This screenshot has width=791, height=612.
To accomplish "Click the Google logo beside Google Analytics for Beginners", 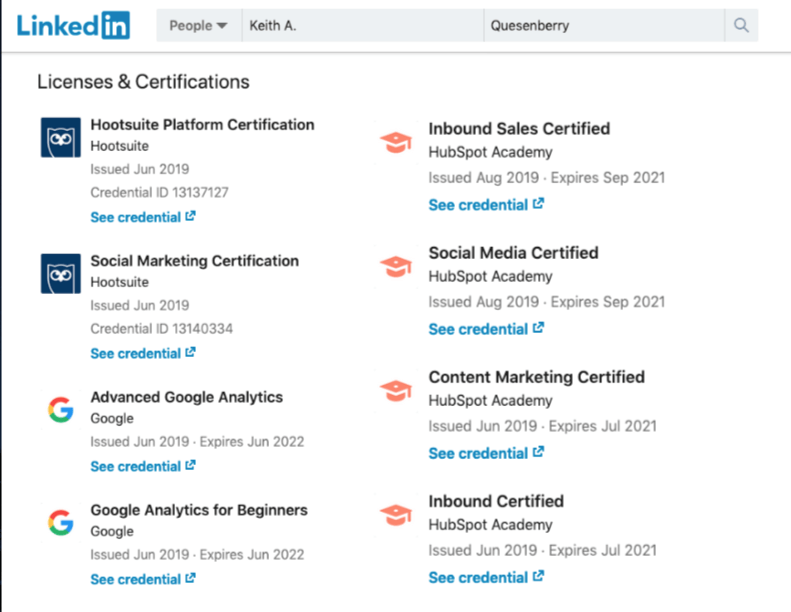I will pos(61,523).
